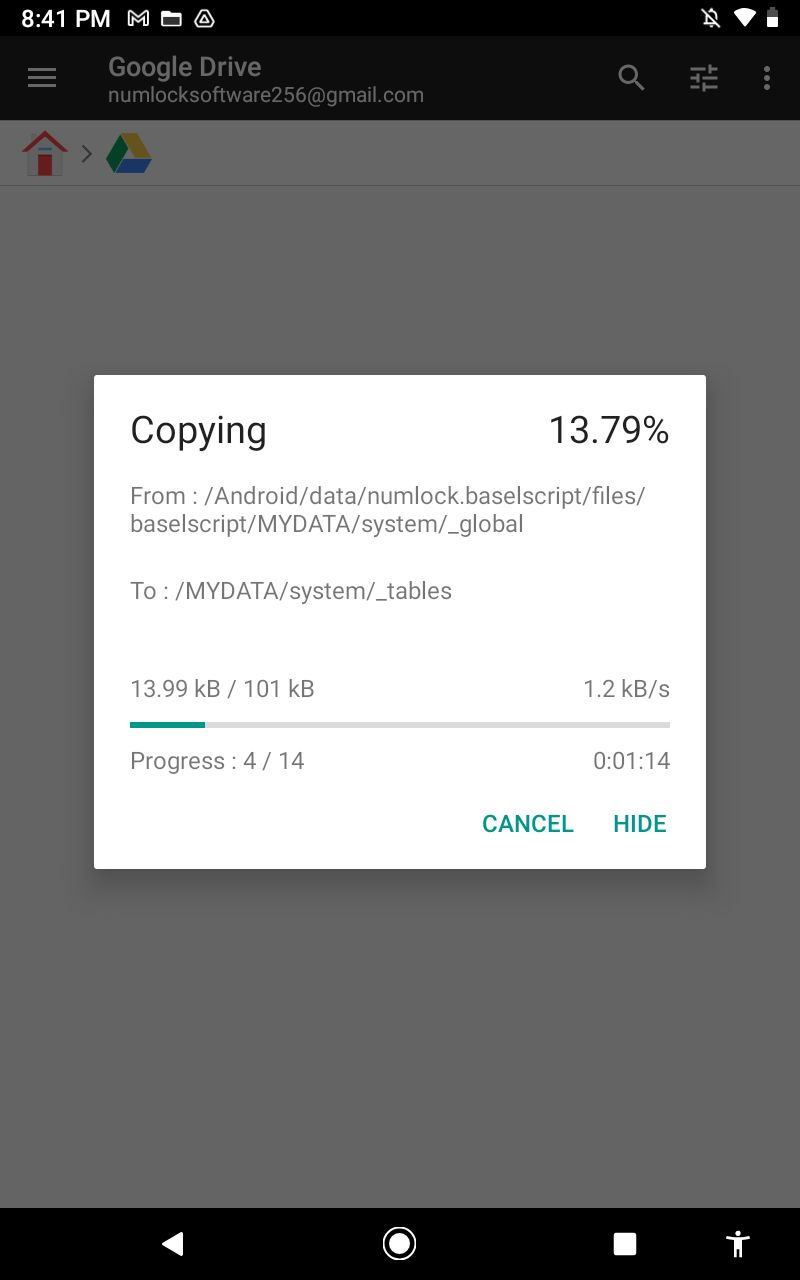Select the Google Drive breadcrumb icon
The image size is (800, 1280).
129,154
